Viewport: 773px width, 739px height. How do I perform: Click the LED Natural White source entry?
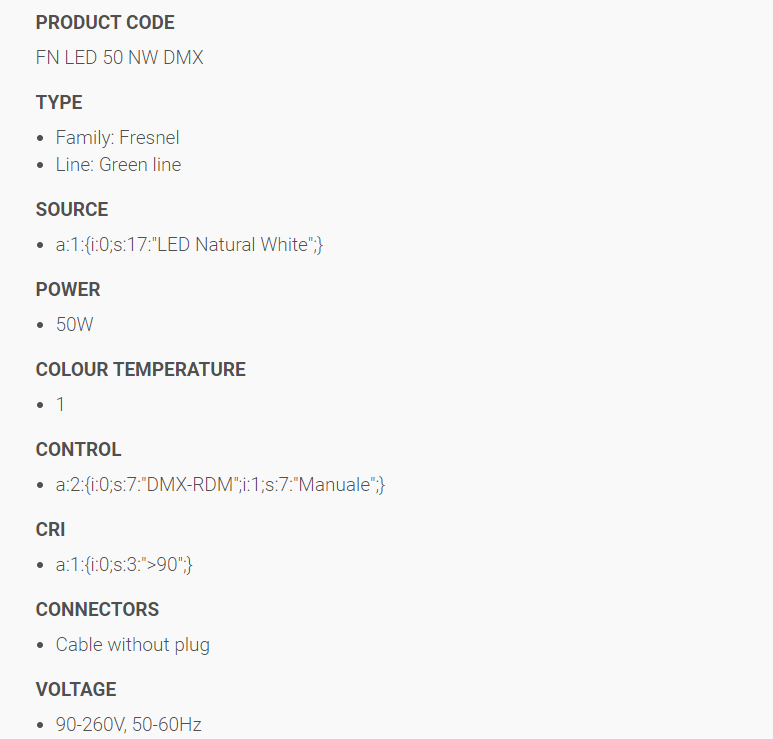coord(189,245)
